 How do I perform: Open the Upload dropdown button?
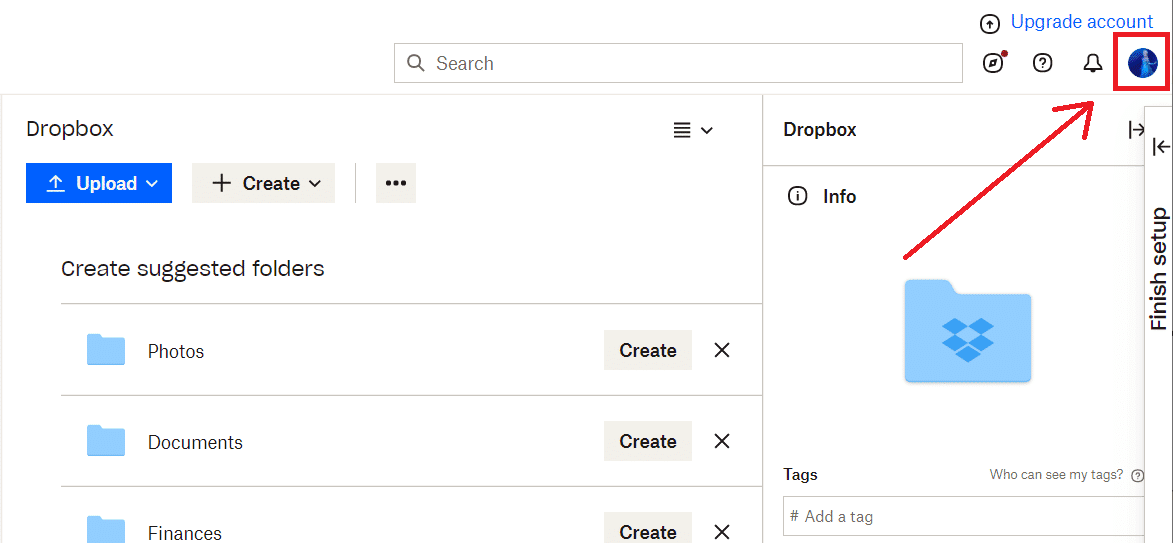click(x=99, y=183)
